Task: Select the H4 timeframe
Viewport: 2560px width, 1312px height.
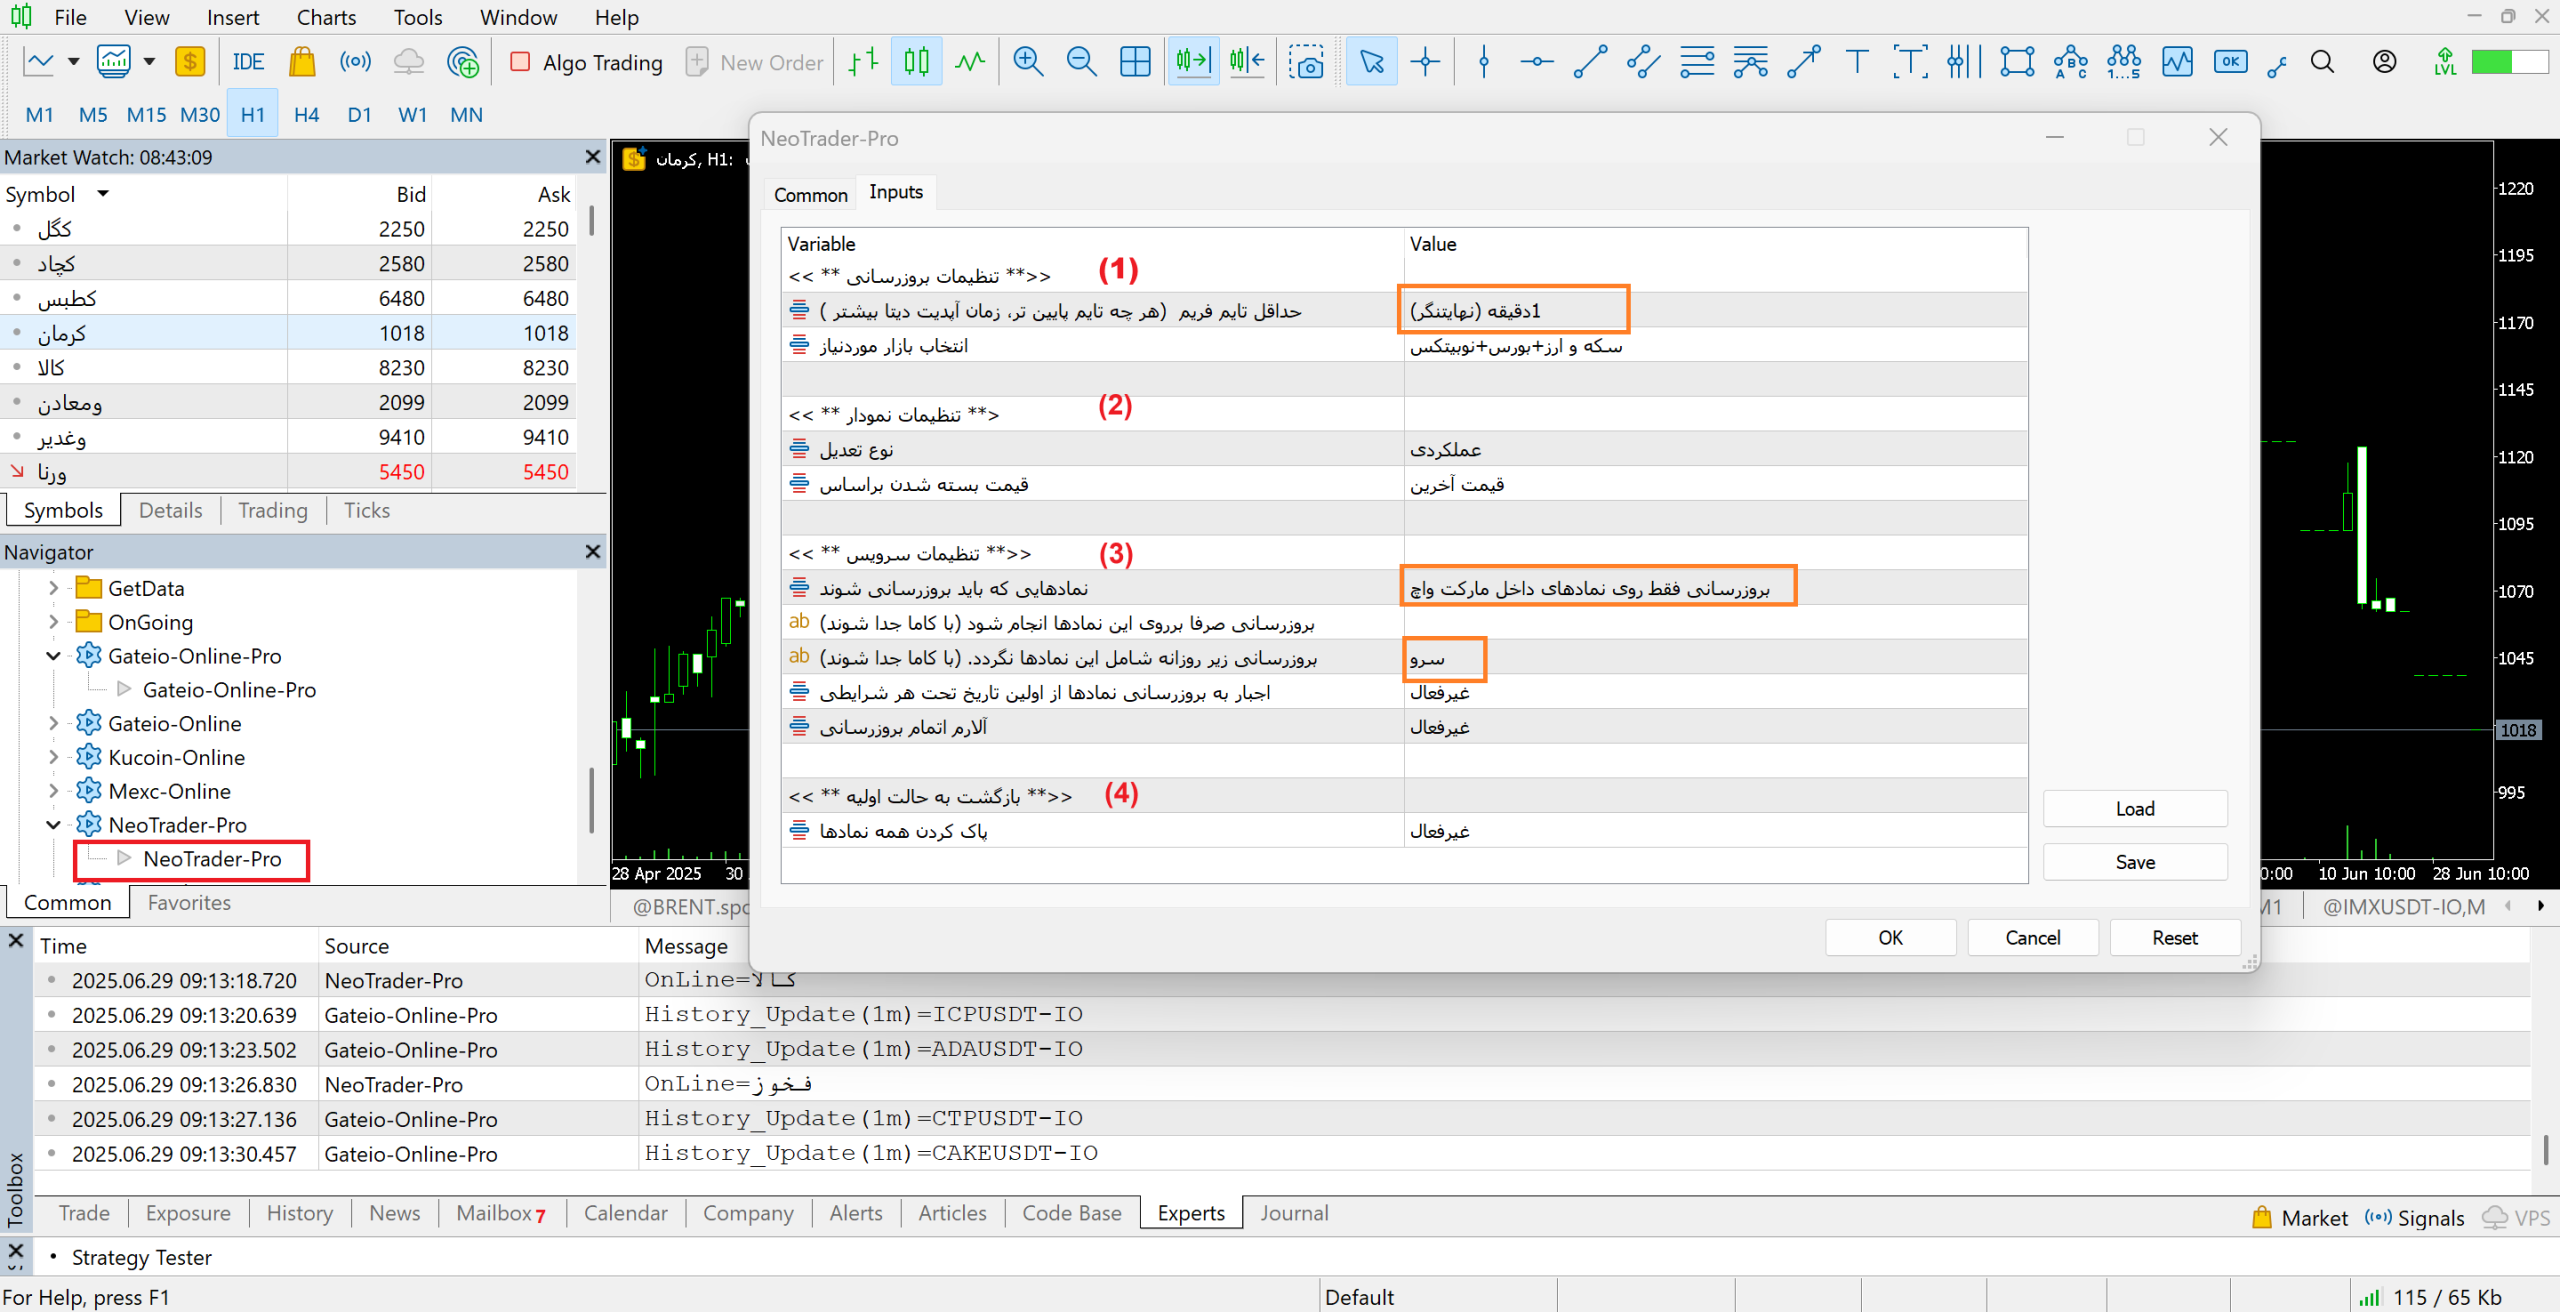Action: 306,115
